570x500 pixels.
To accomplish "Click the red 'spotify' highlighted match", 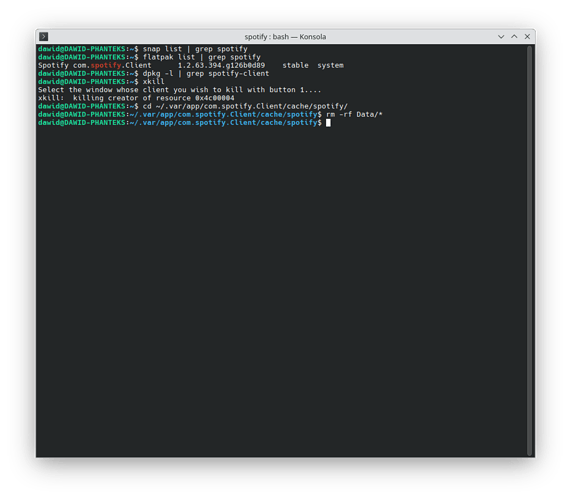I will [x=106, y=65].
